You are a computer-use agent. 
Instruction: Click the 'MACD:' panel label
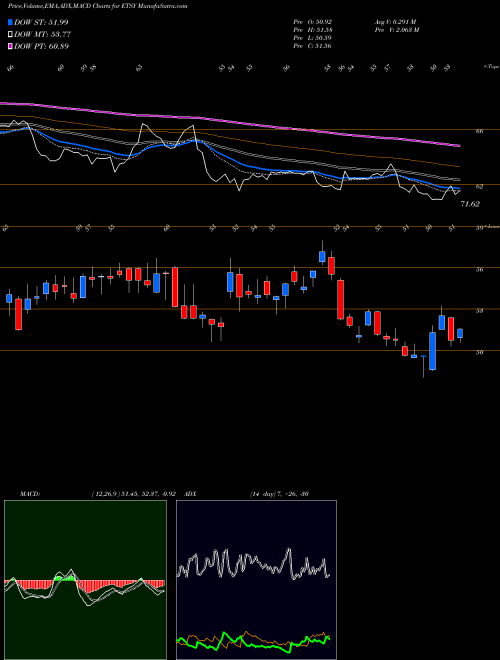point(30,494)
